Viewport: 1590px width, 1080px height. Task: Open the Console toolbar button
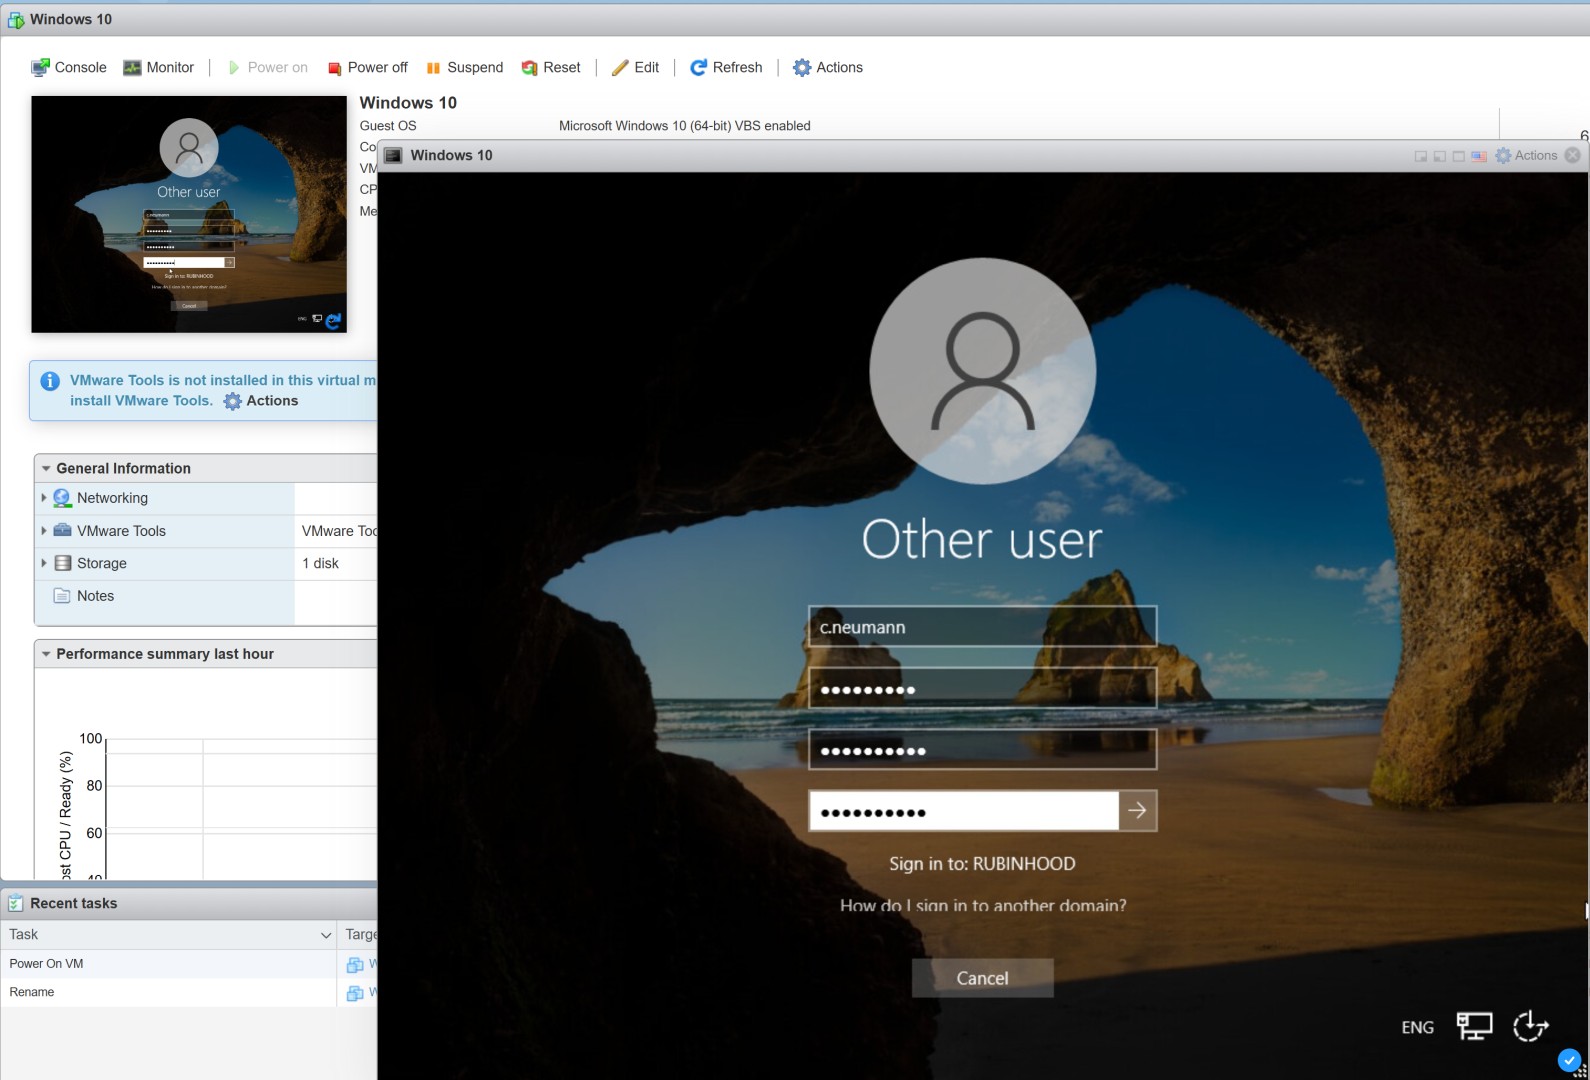[69, 67]
